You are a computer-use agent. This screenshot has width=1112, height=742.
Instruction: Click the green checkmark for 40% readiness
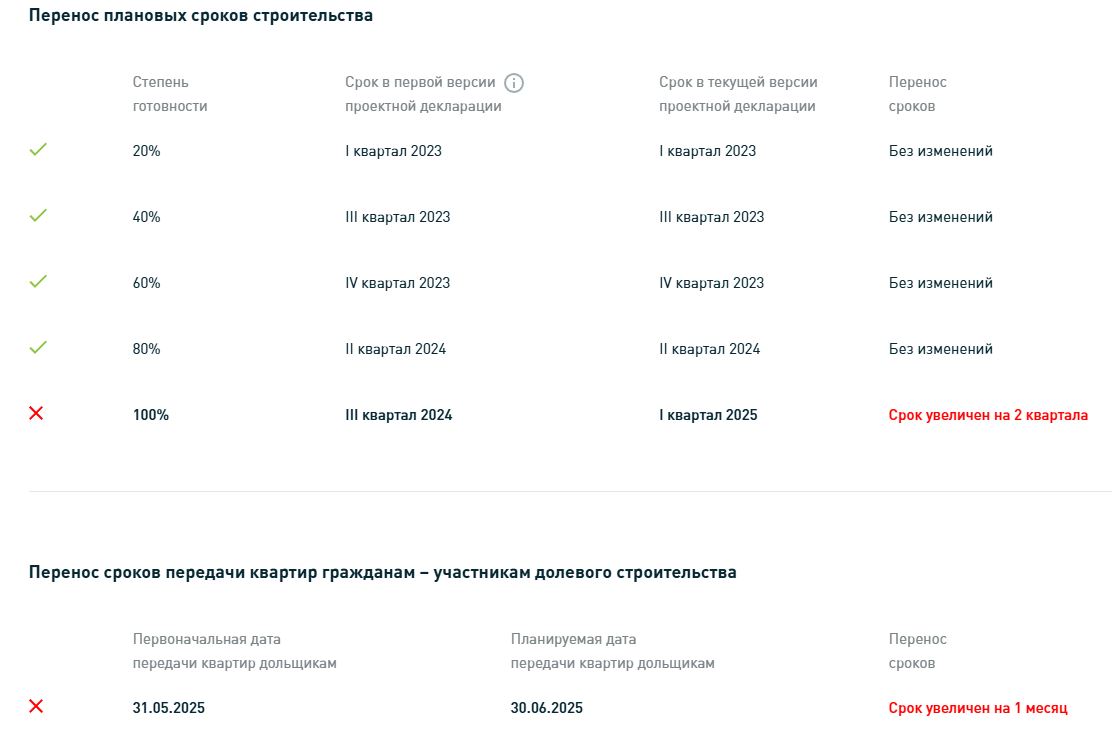pos(38,215)
